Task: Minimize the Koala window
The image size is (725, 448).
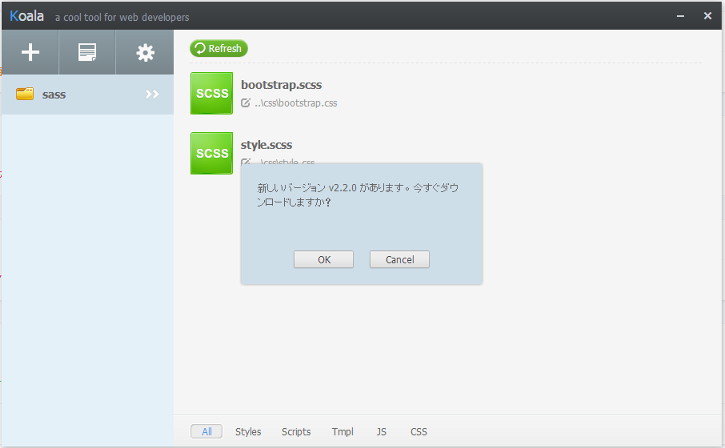Action: (680, 16)
